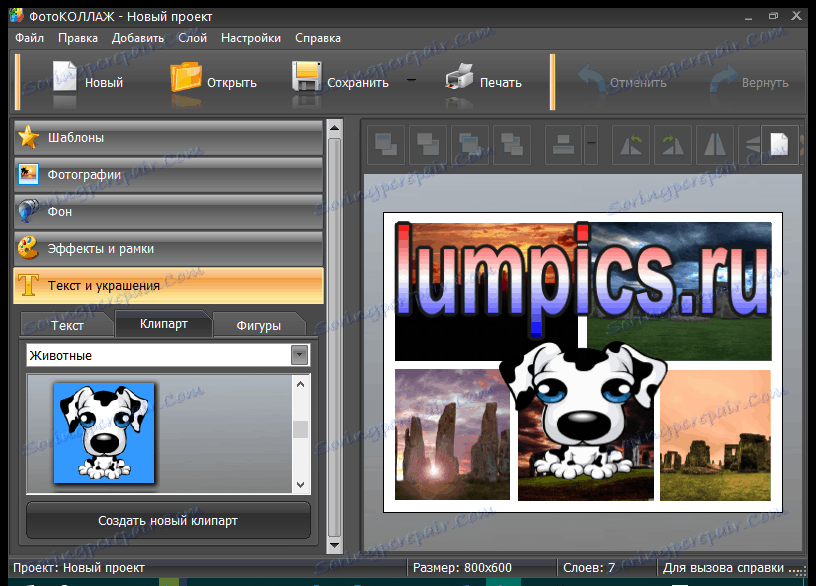The height and width of the screenshot is (586, 816).
Task: Click the Вернуть redo arrow
Action: 724,79
